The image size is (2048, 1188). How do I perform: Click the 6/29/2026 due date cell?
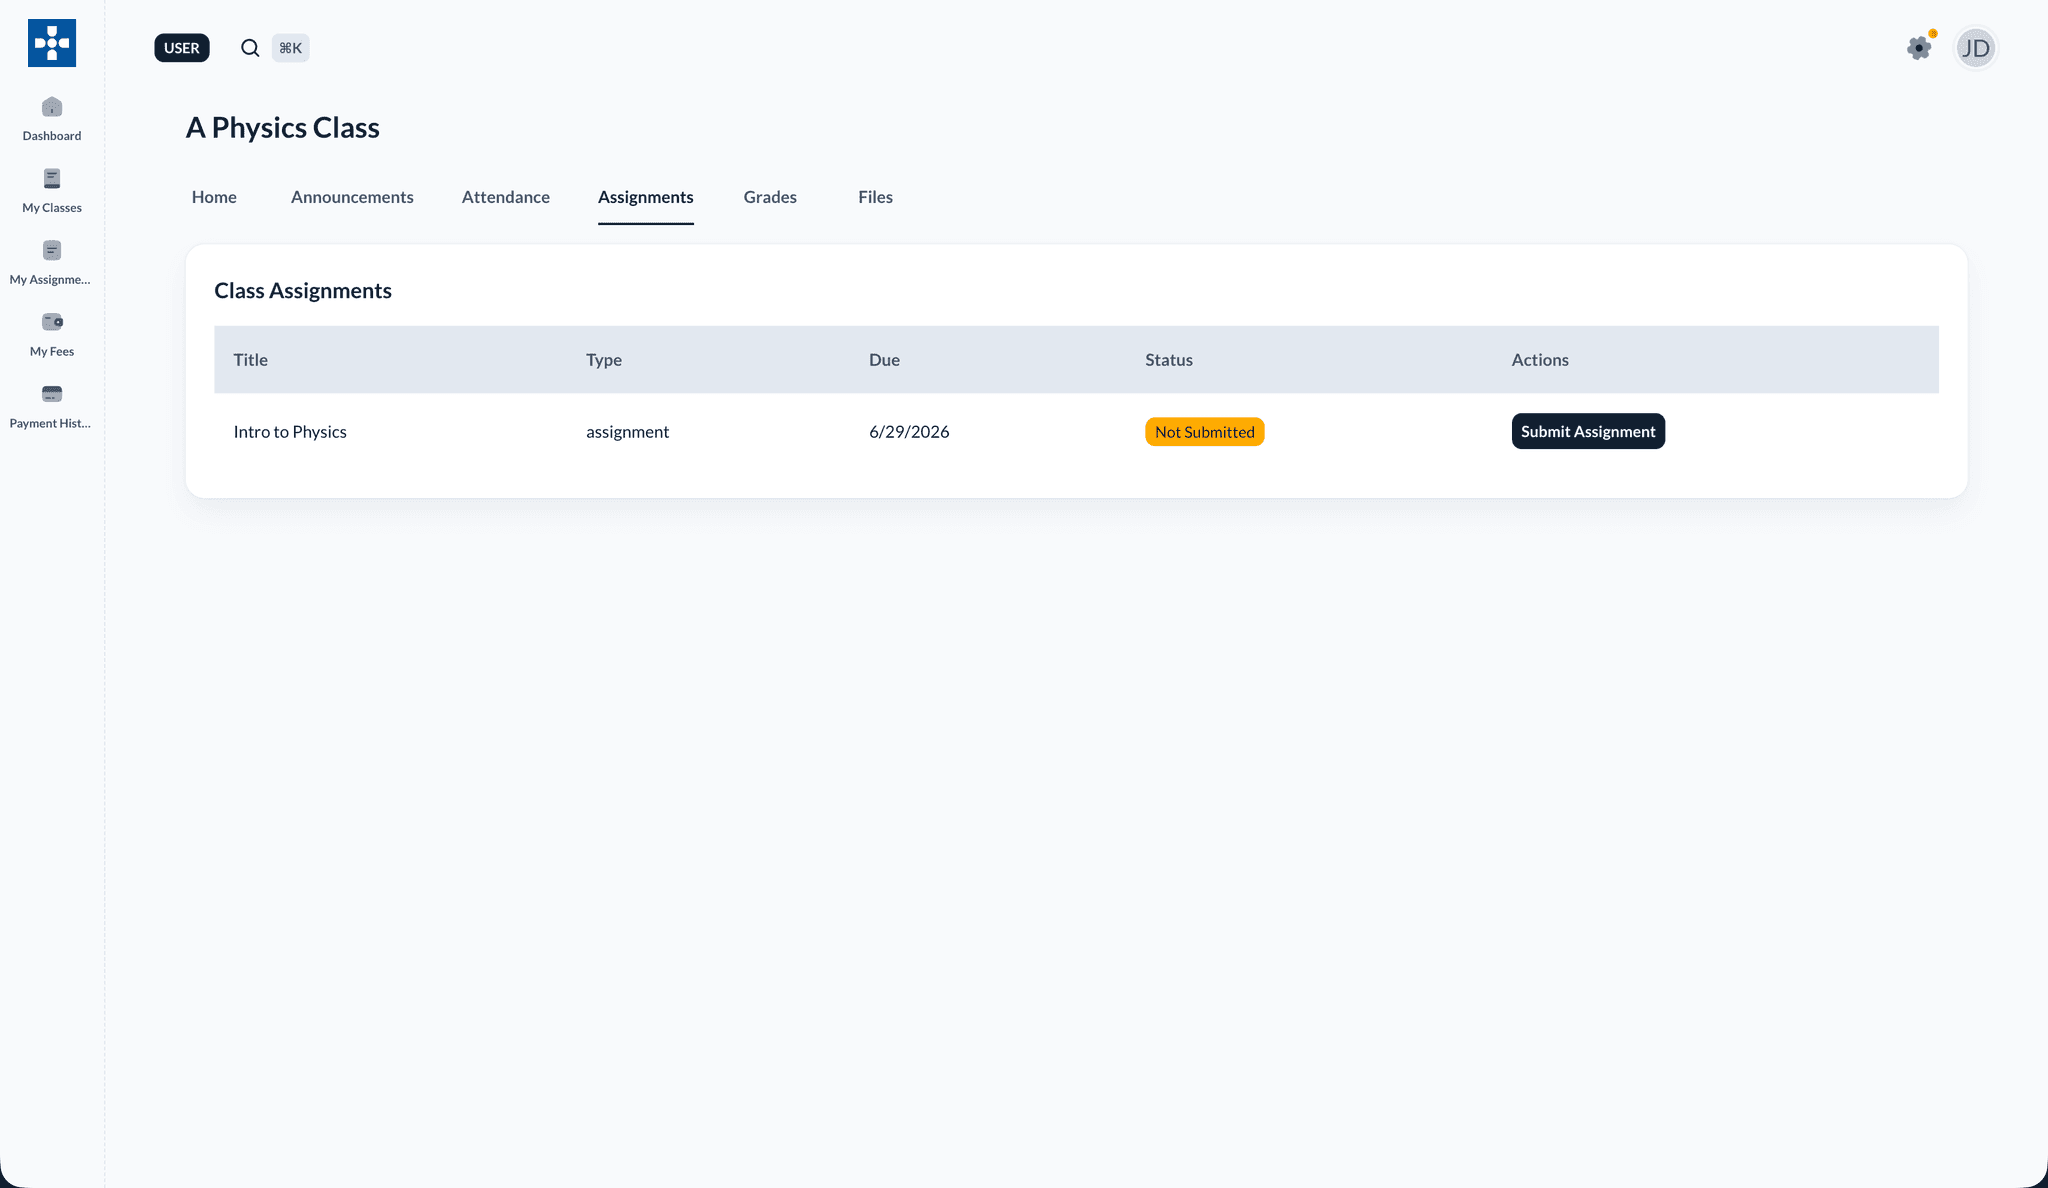(909, 432)
